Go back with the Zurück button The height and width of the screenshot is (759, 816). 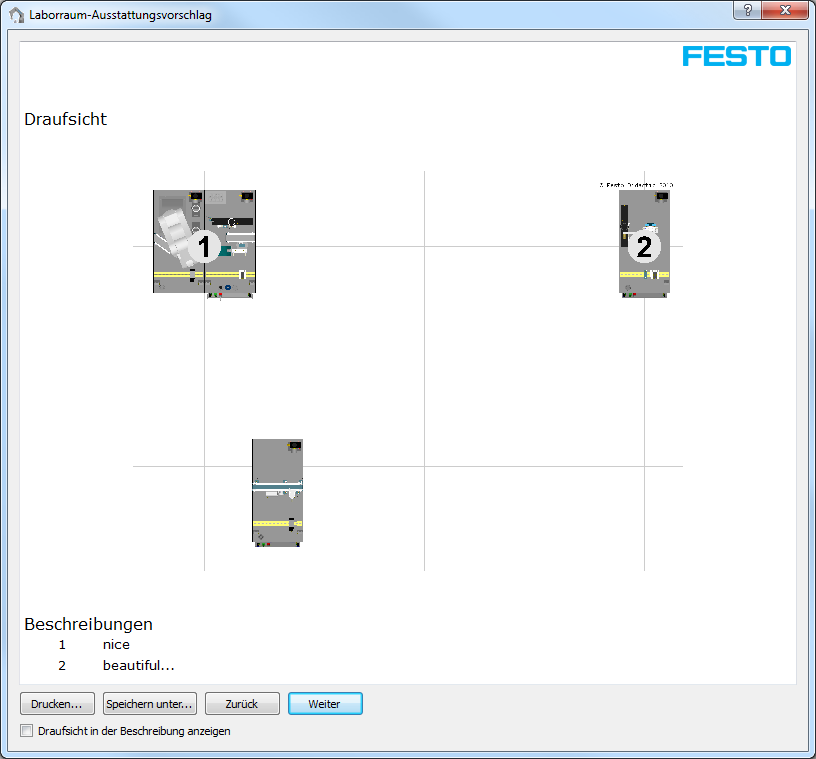(x=242, y=704)
